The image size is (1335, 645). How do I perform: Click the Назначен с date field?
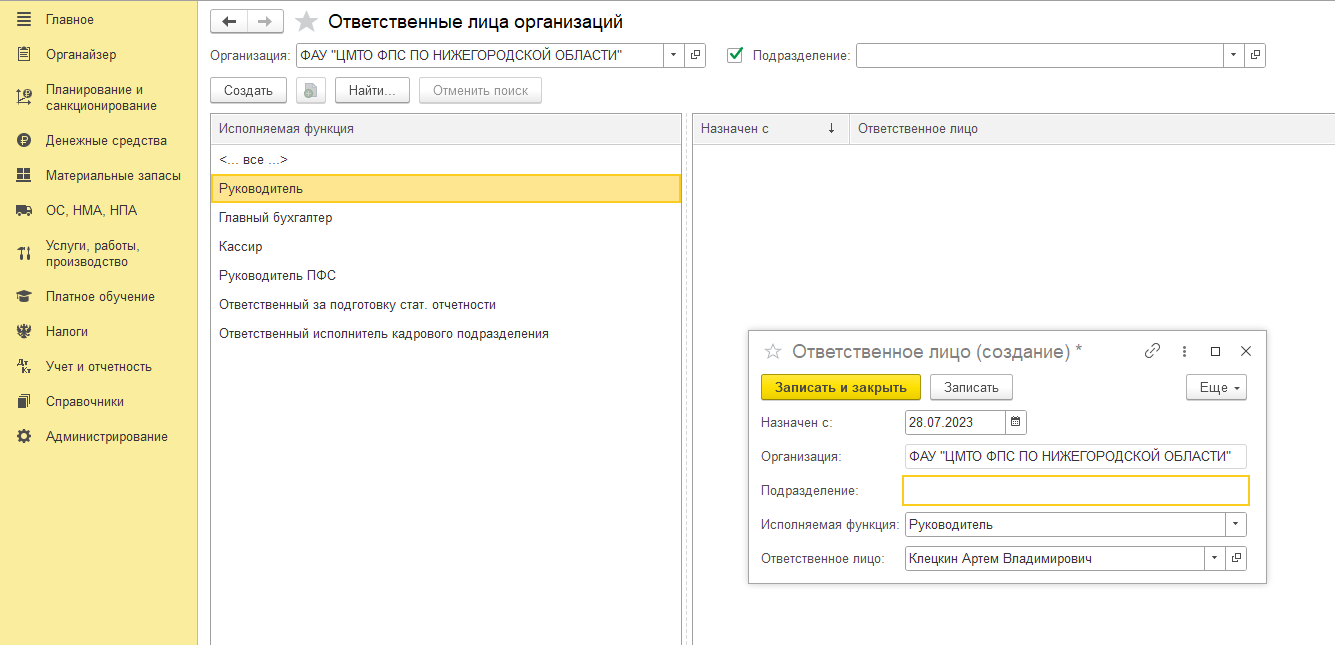(955, 422)
